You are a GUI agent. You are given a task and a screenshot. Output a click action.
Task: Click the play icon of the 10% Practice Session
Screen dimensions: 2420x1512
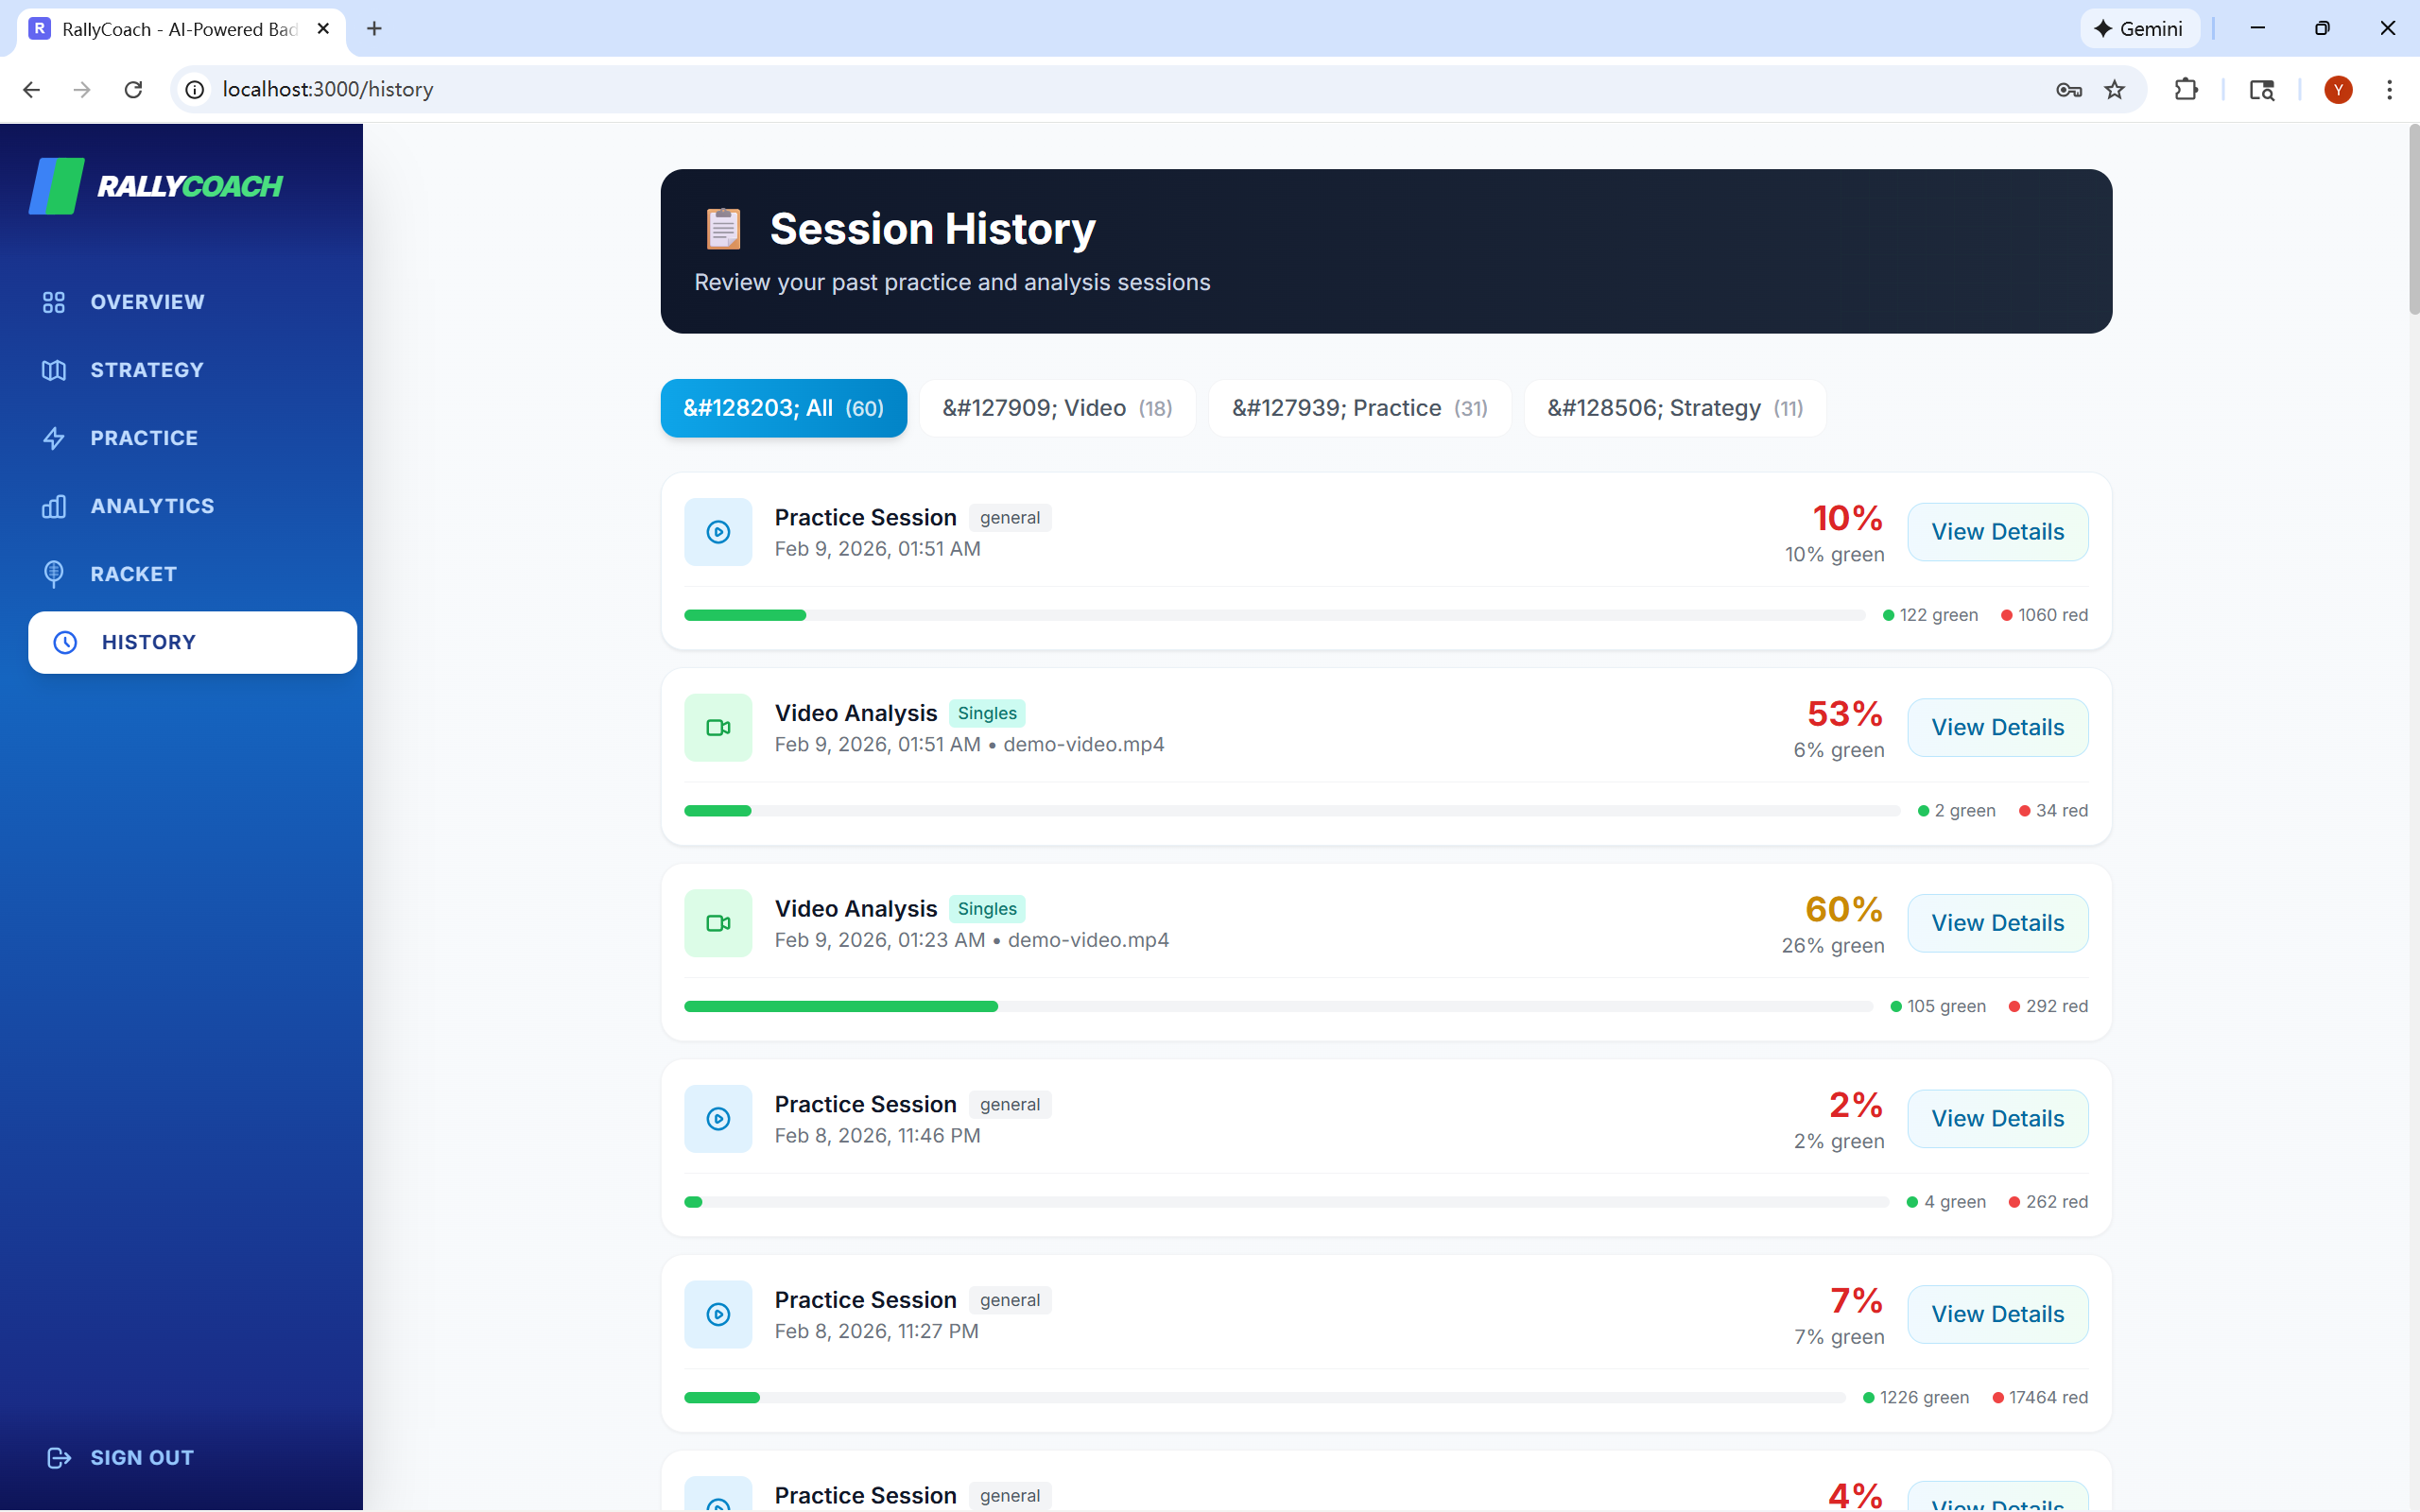[x=718, y=532]
